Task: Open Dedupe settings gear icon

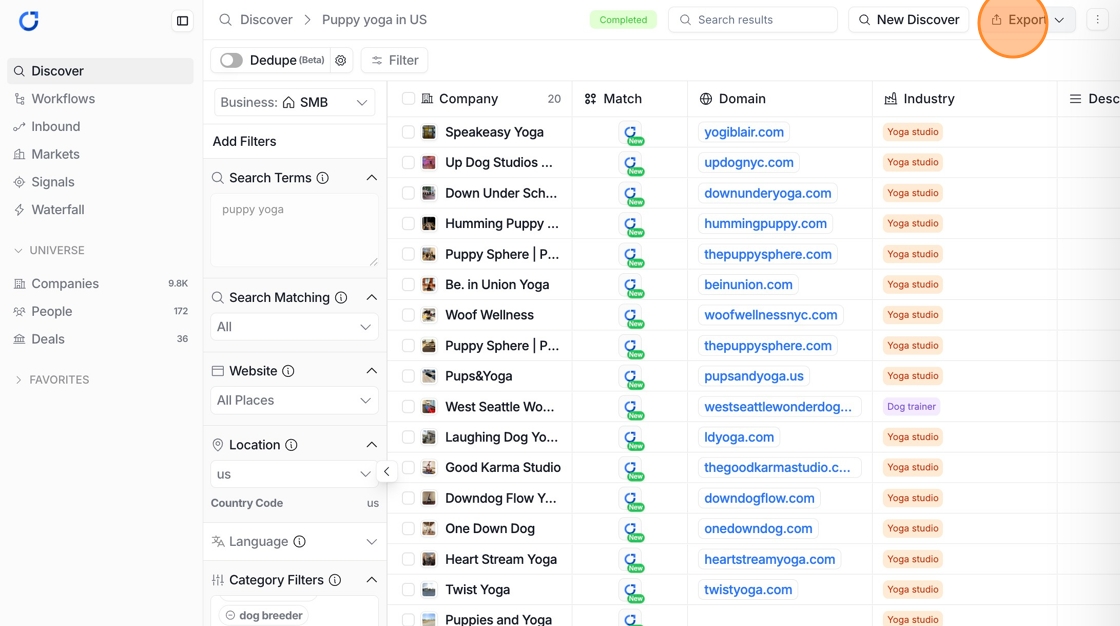Action: click(341, 61)
